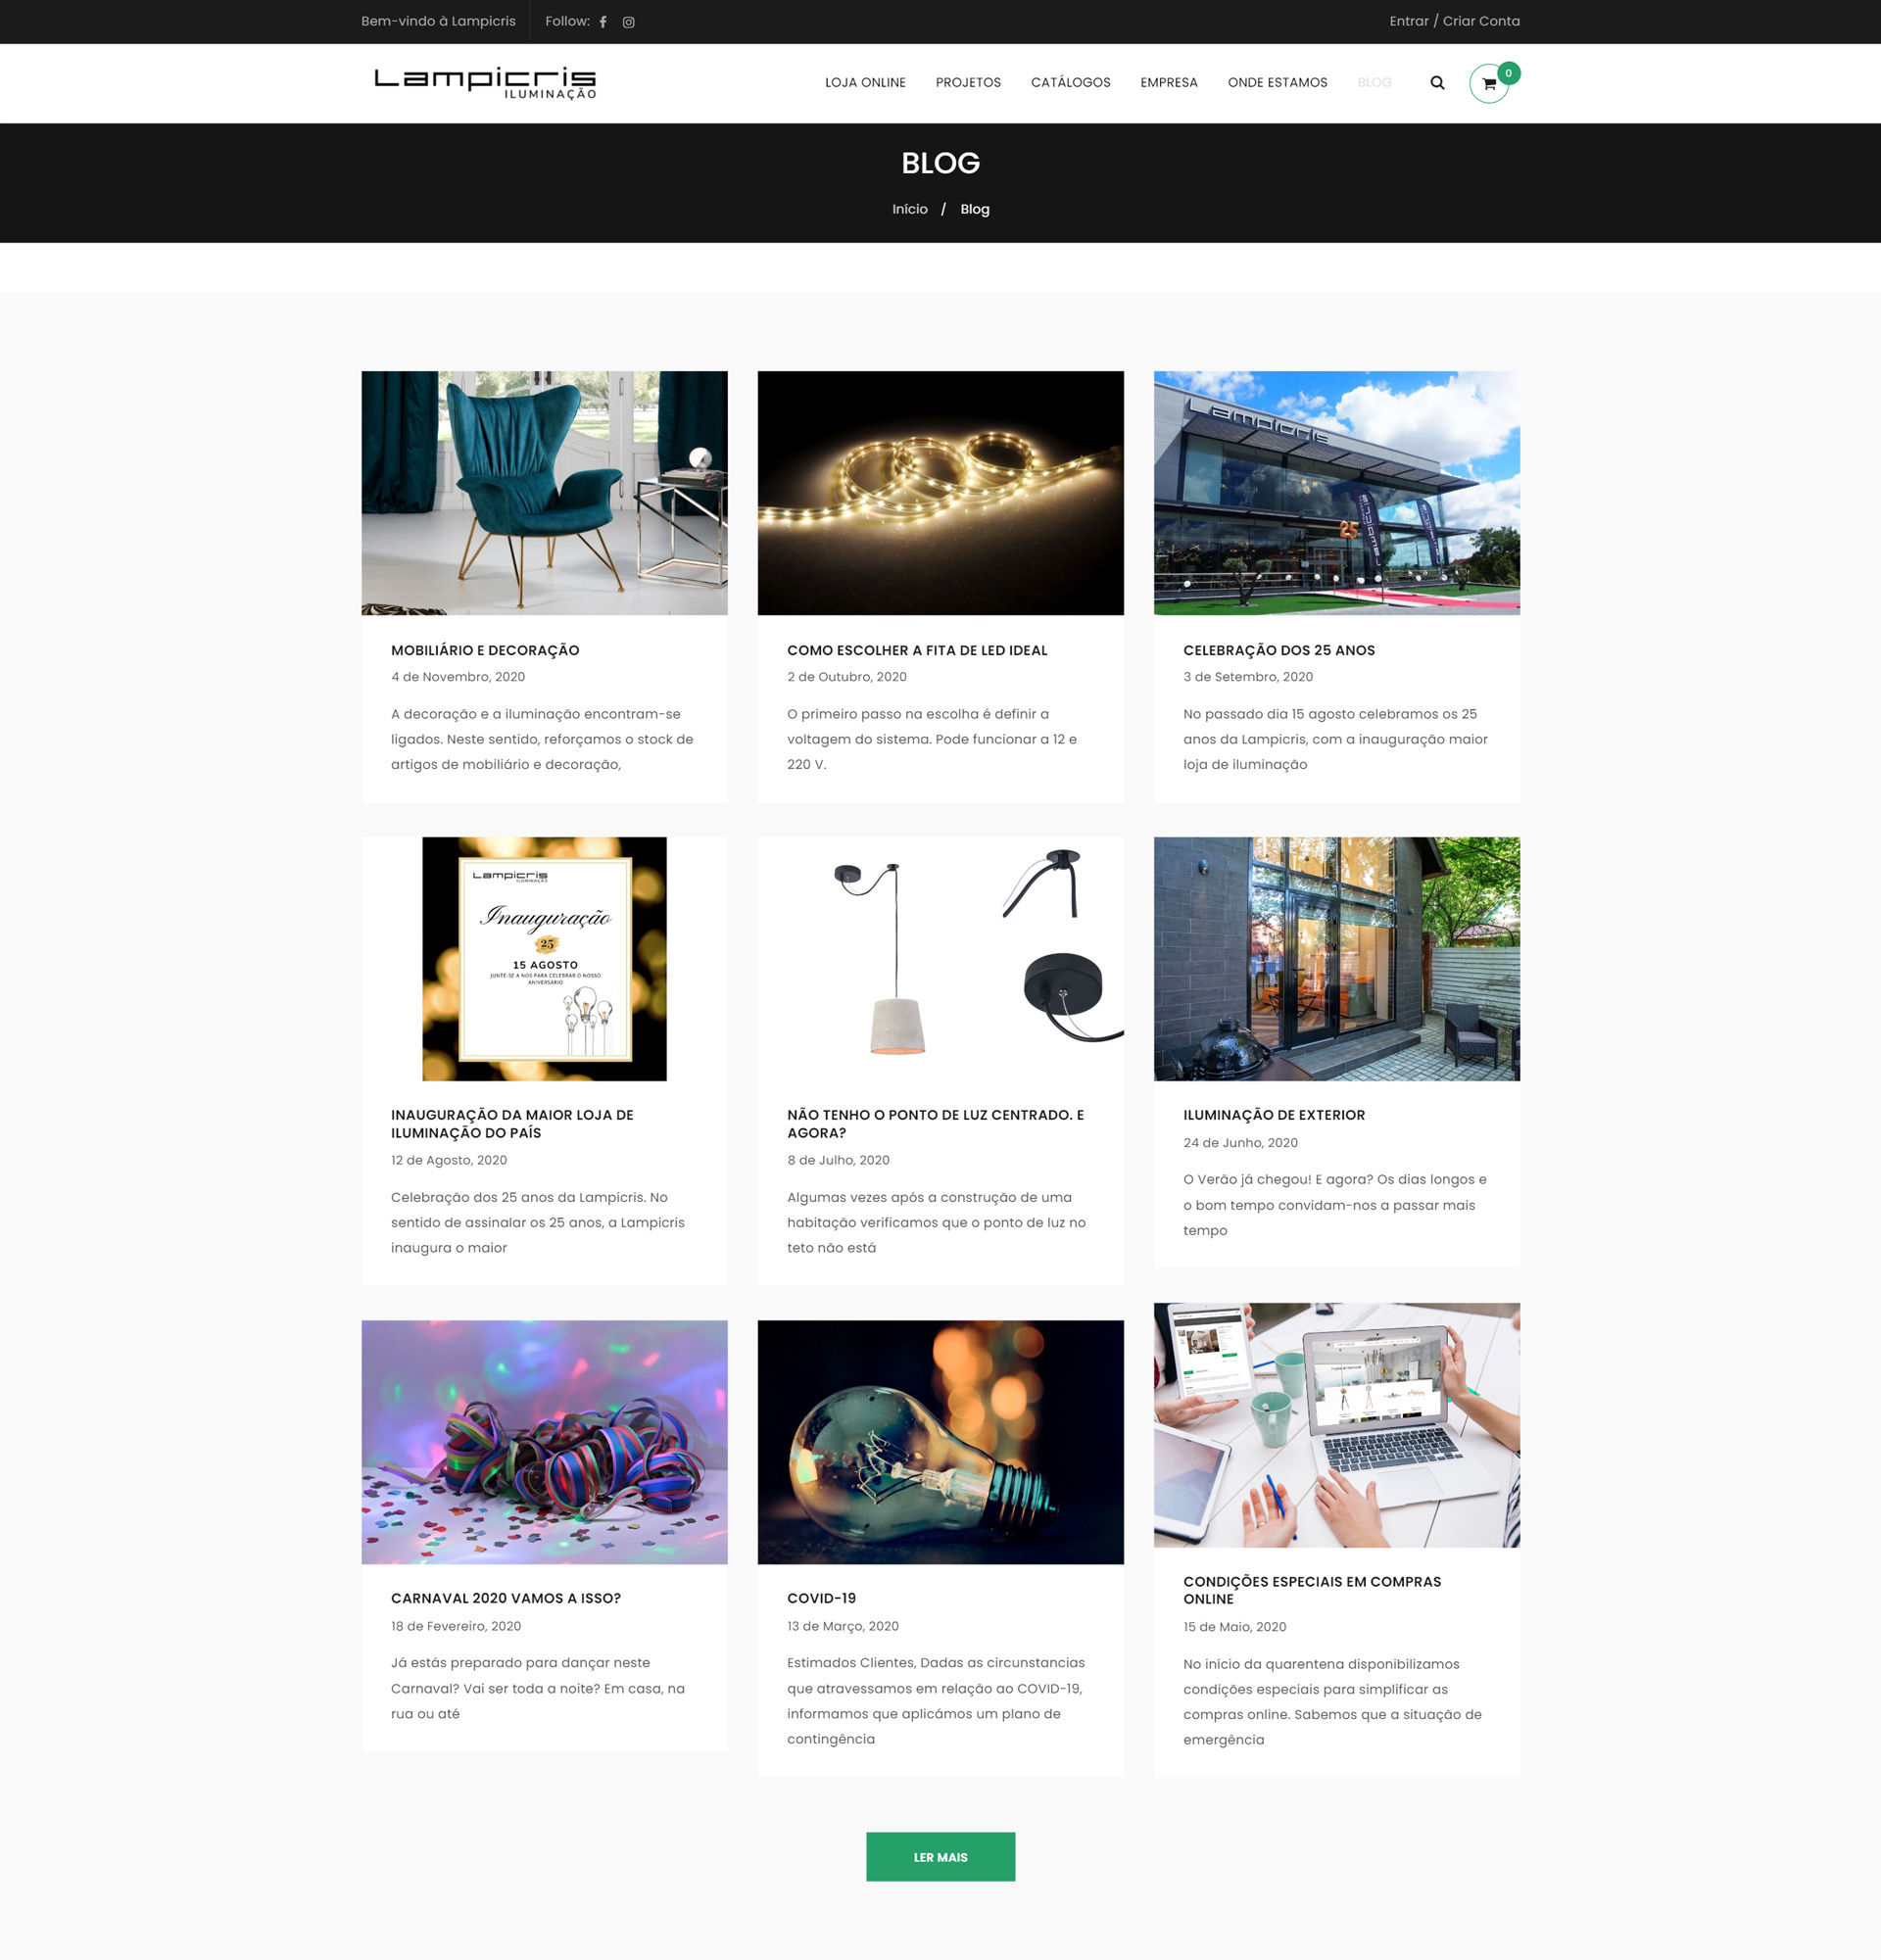1881x1960 pixels.
Task: Open the Inauguração invitation thumbnail
Action: pyautogui.click(x=544, y=958)
